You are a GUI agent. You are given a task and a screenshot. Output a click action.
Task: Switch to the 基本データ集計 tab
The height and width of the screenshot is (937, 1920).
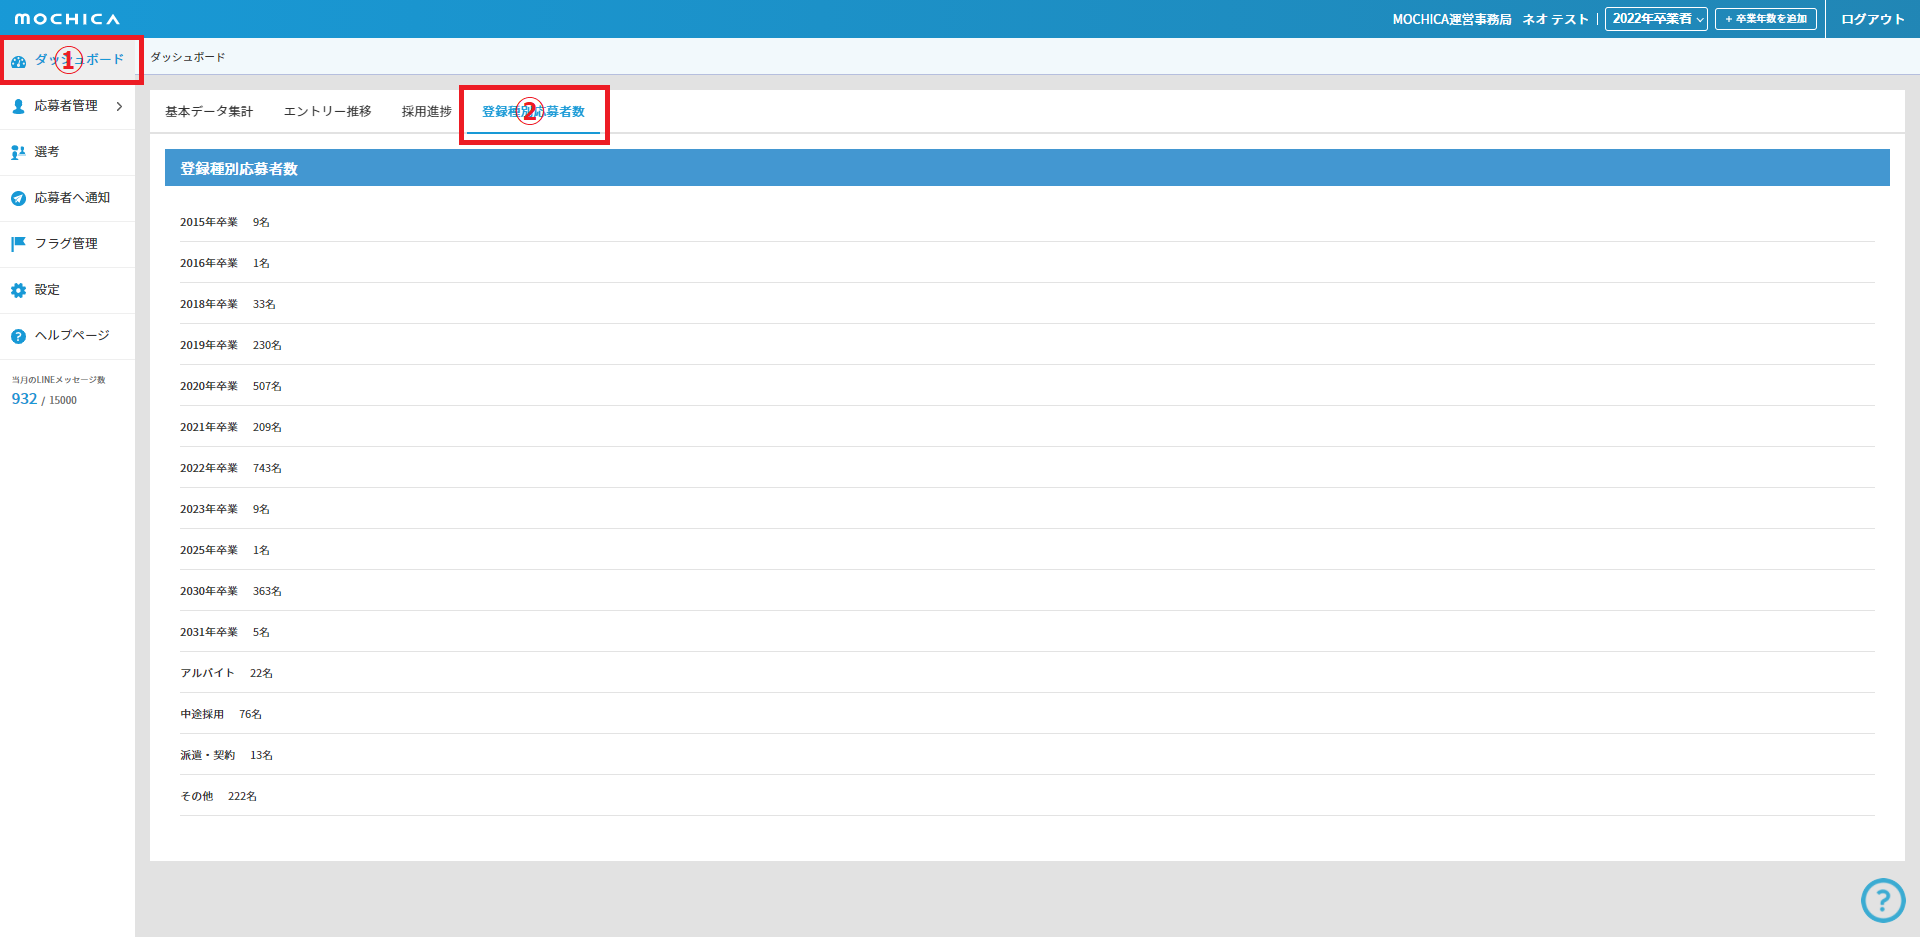pyautogui.click(x=209, y=111)
